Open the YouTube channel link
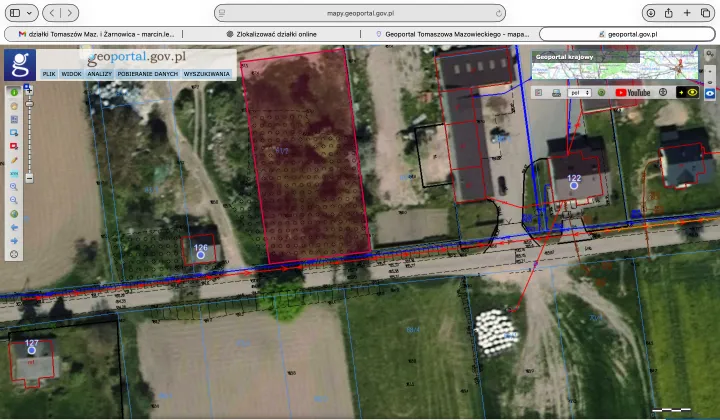The height and width of the screenshot is (420, 720). click(x=633, y=92)
